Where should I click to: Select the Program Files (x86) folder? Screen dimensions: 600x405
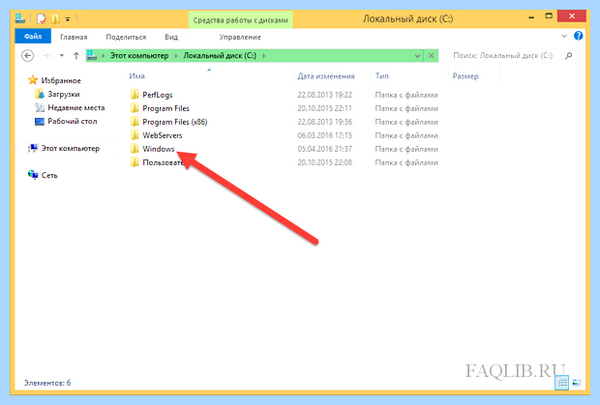(175, 122)
